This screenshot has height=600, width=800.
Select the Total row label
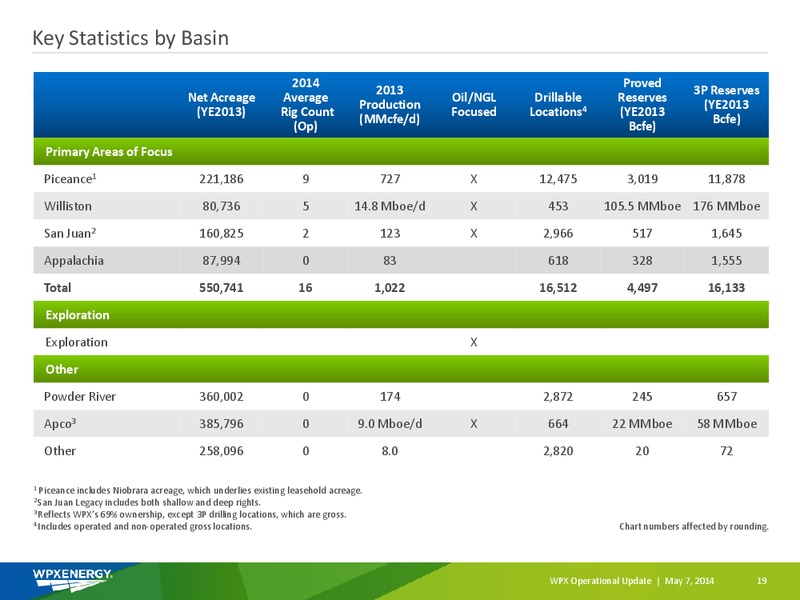(x=58, y=288)
